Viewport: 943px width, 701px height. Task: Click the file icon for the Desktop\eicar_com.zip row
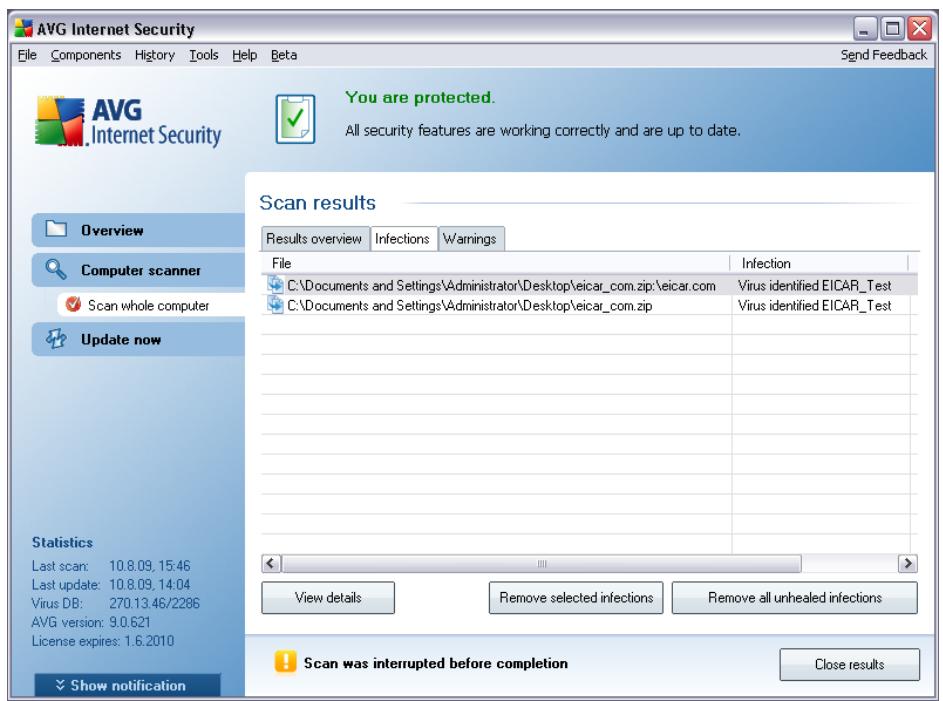275,304
